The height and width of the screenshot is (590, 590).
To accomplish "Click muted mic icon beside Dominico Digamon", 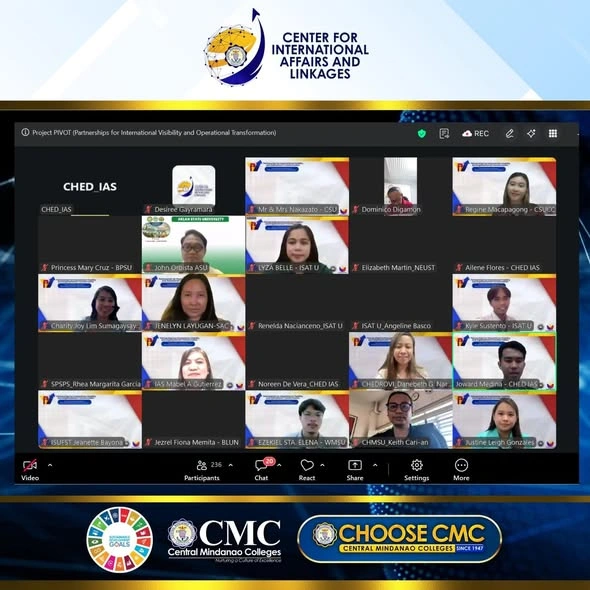I will click(x=356, y=209).
